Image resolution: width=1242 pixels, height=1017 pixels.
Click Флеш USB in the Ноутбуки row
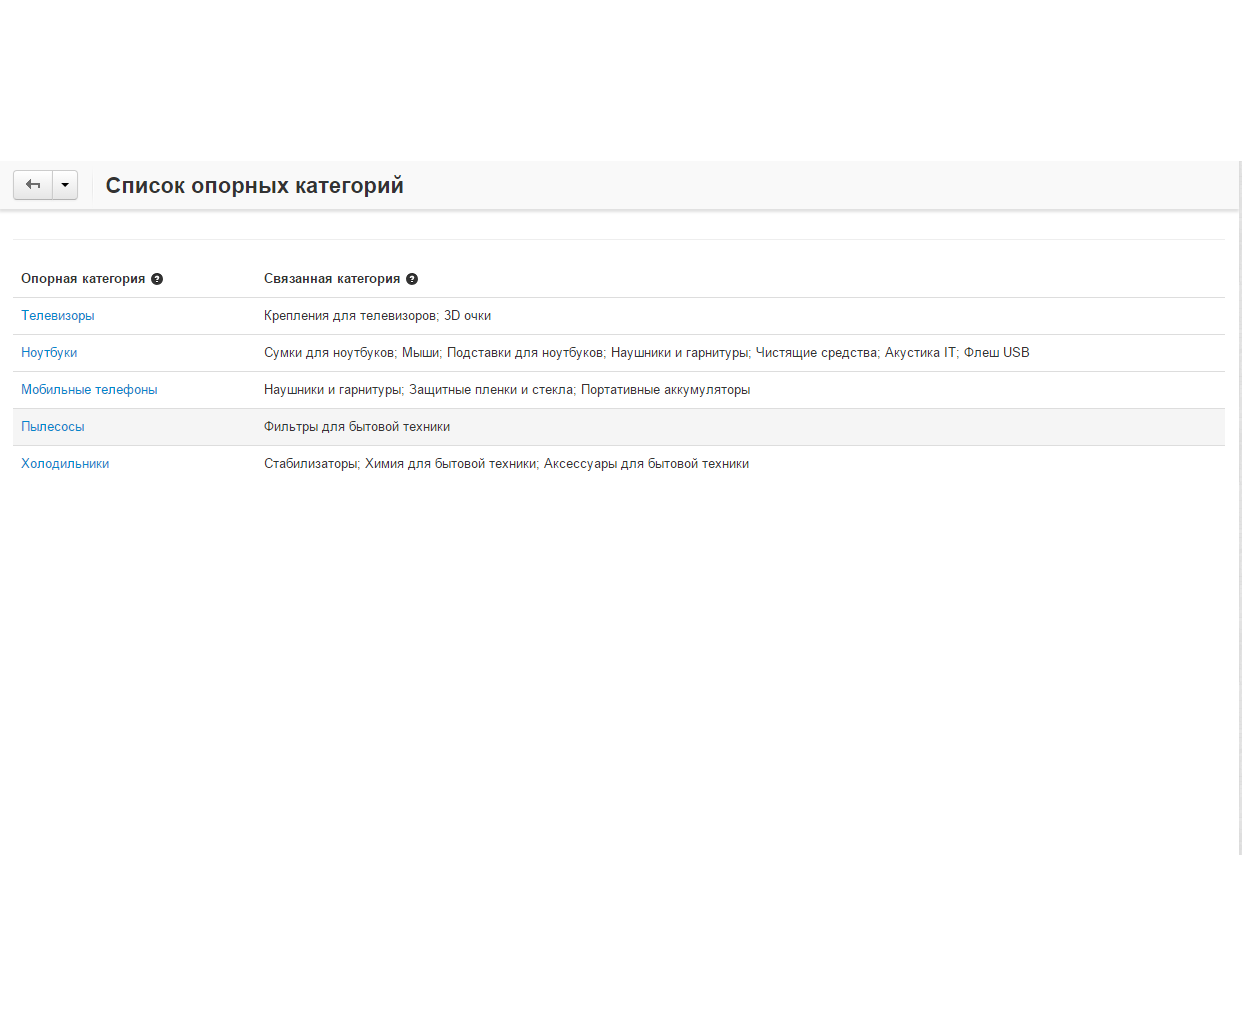point(996,353)
